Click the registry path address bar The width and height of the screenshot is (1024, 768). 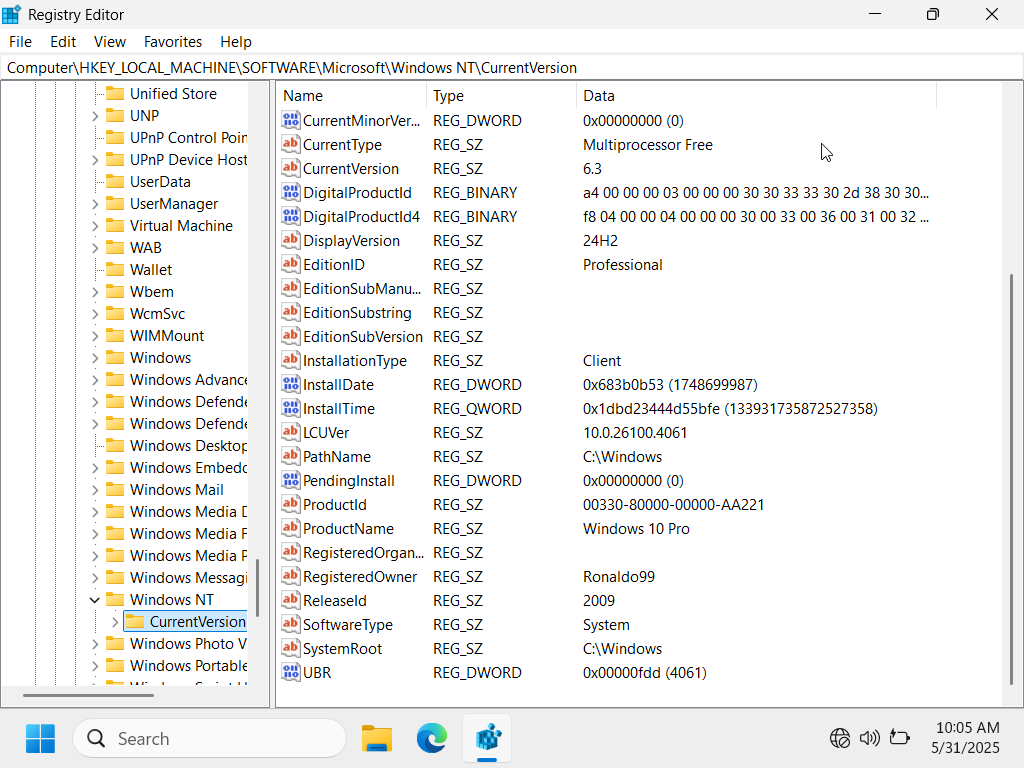click(512, 68)
